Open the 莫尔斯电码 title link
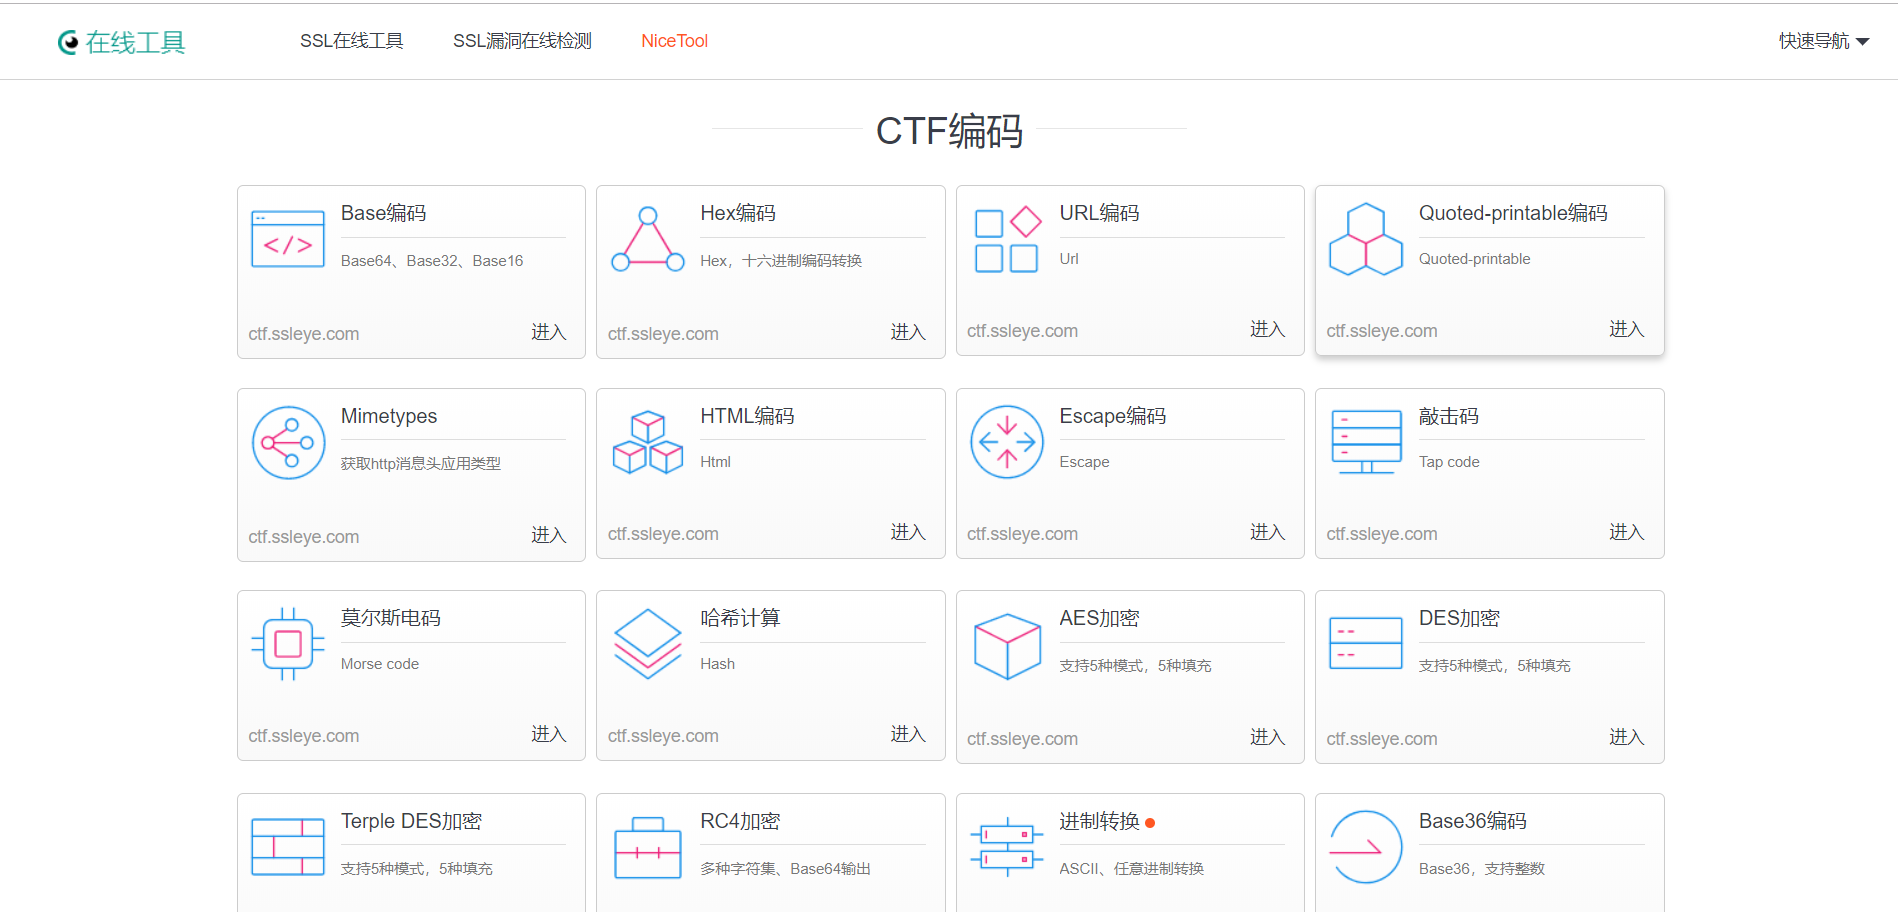The image size is (1898, 912). pyautogui.click(x=391, y=618)
